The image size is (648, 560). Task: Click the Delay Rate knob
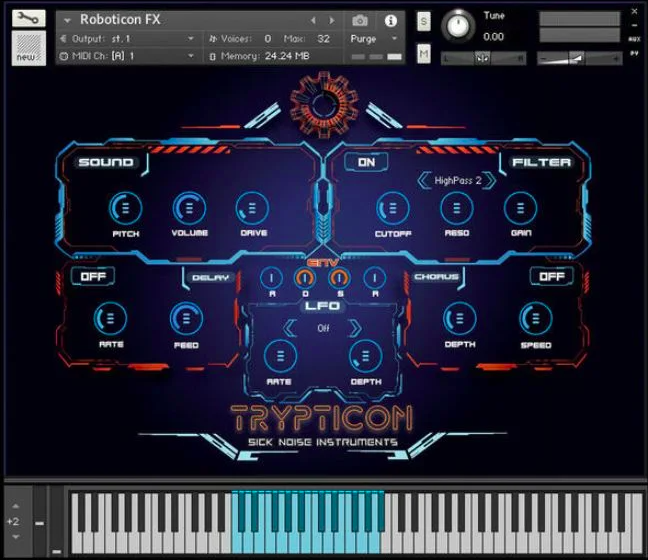coord(110,318)
